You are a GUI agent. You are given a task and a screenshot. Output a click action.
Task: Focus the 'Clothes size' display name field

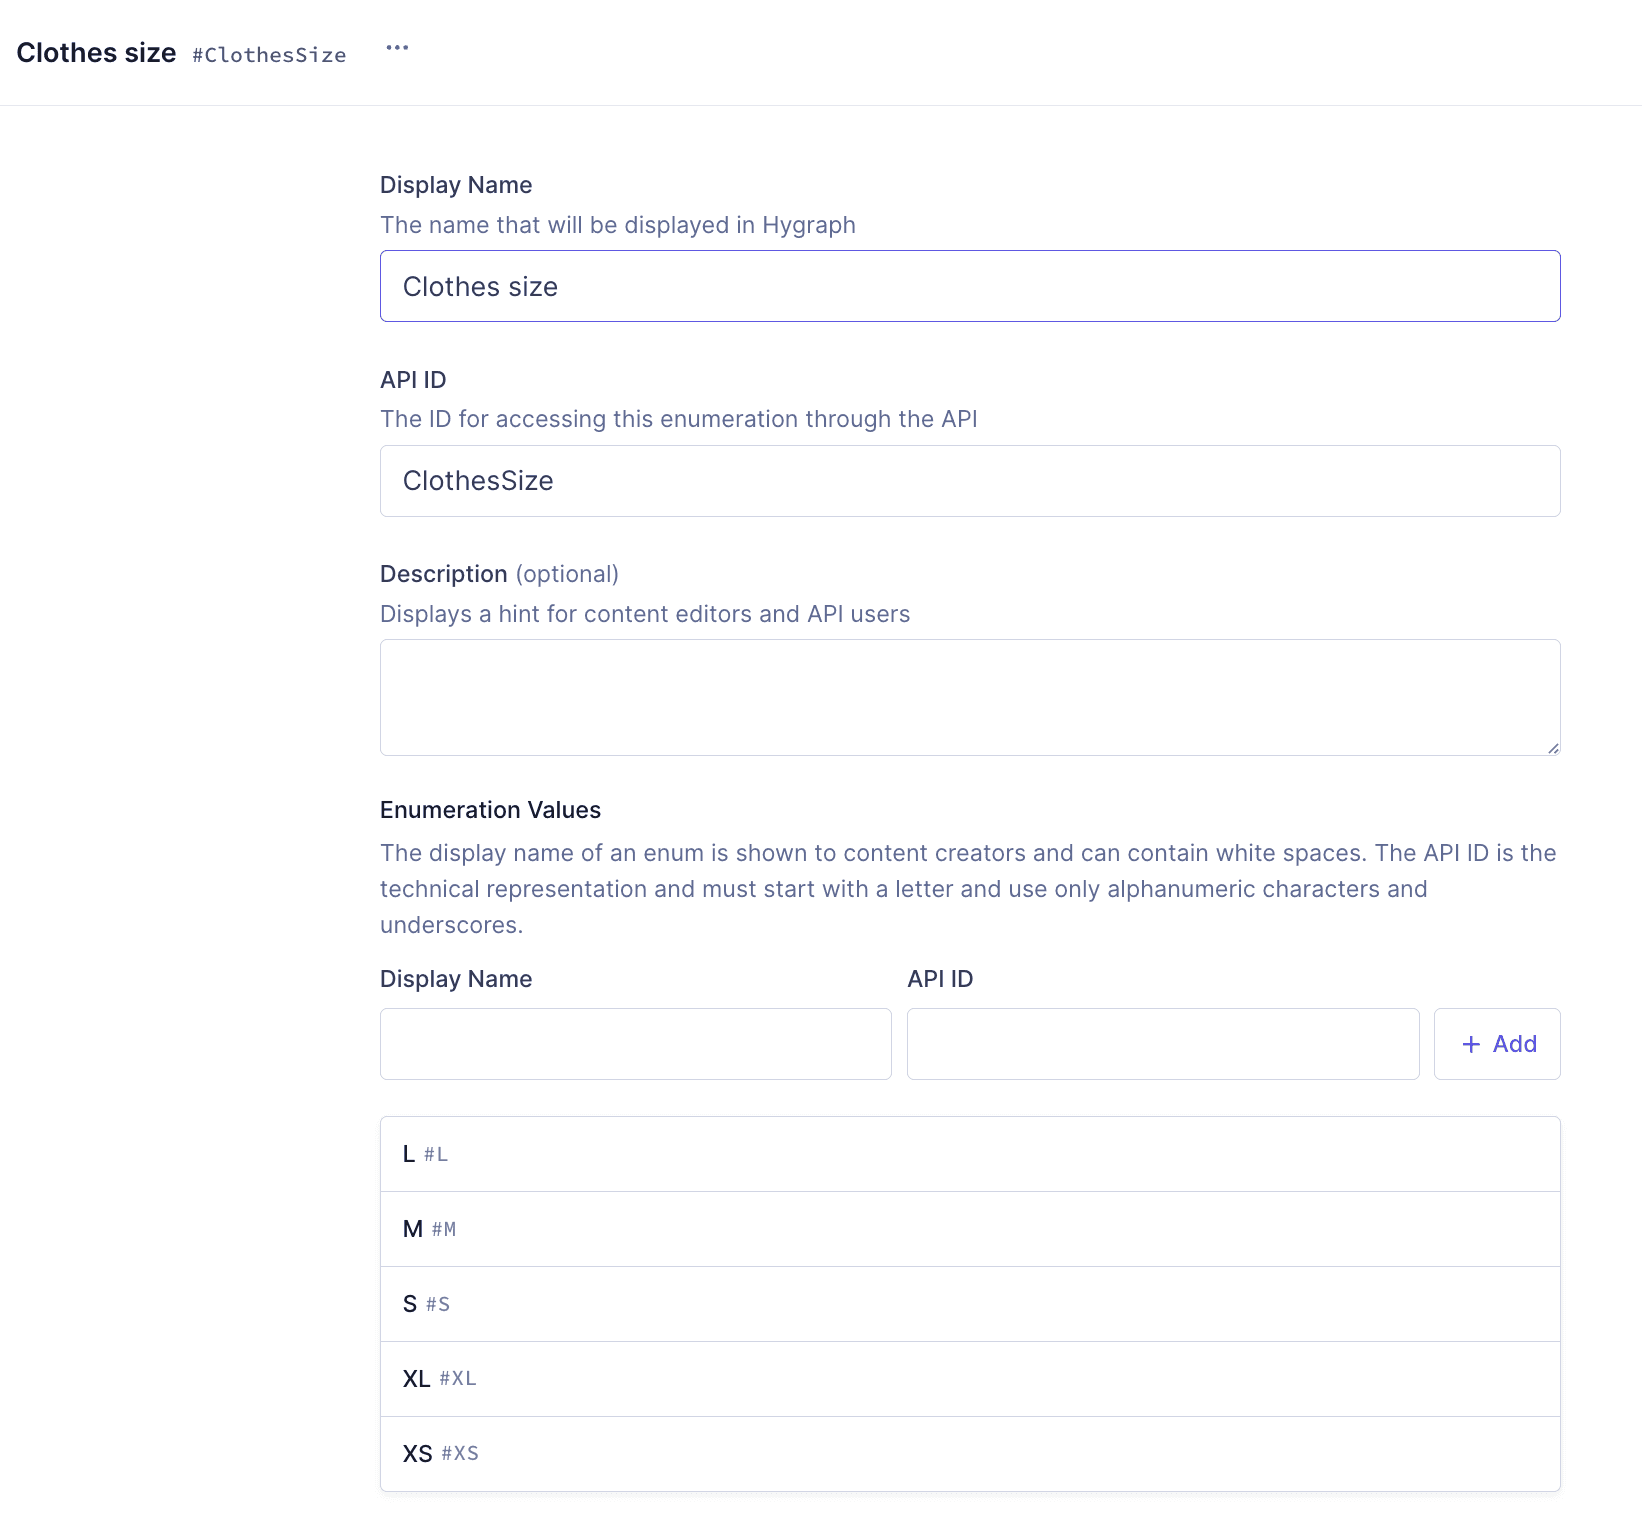tap(969, 286)
